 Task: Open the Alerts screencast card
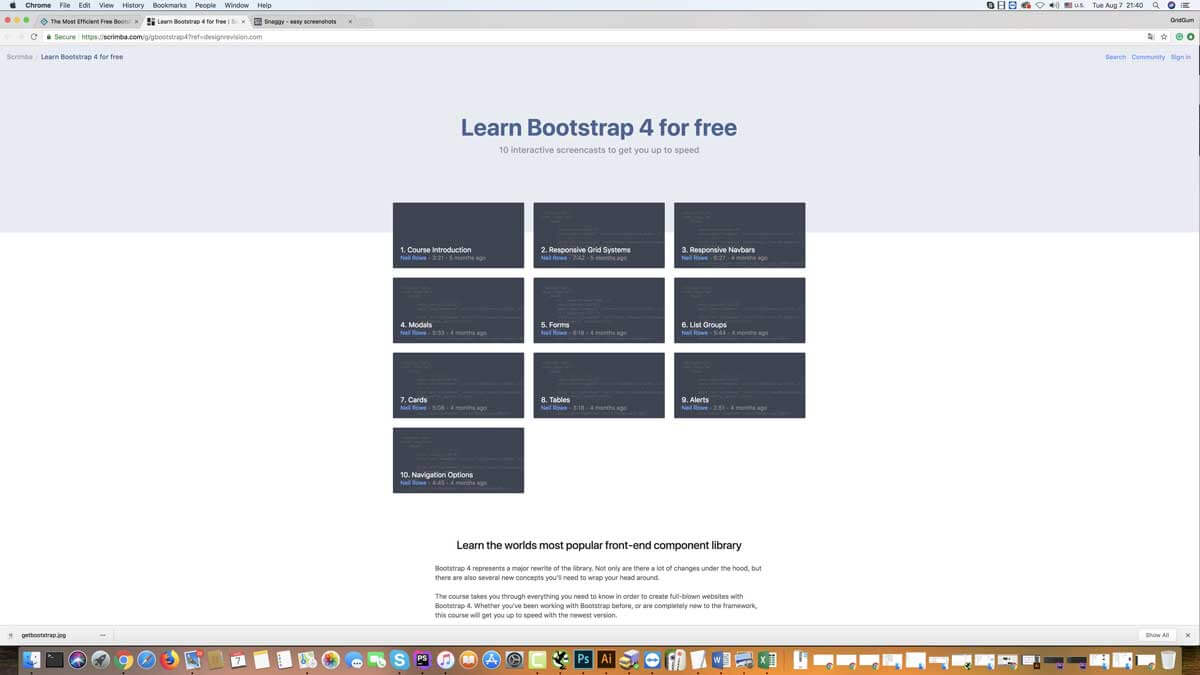point(740,385)
